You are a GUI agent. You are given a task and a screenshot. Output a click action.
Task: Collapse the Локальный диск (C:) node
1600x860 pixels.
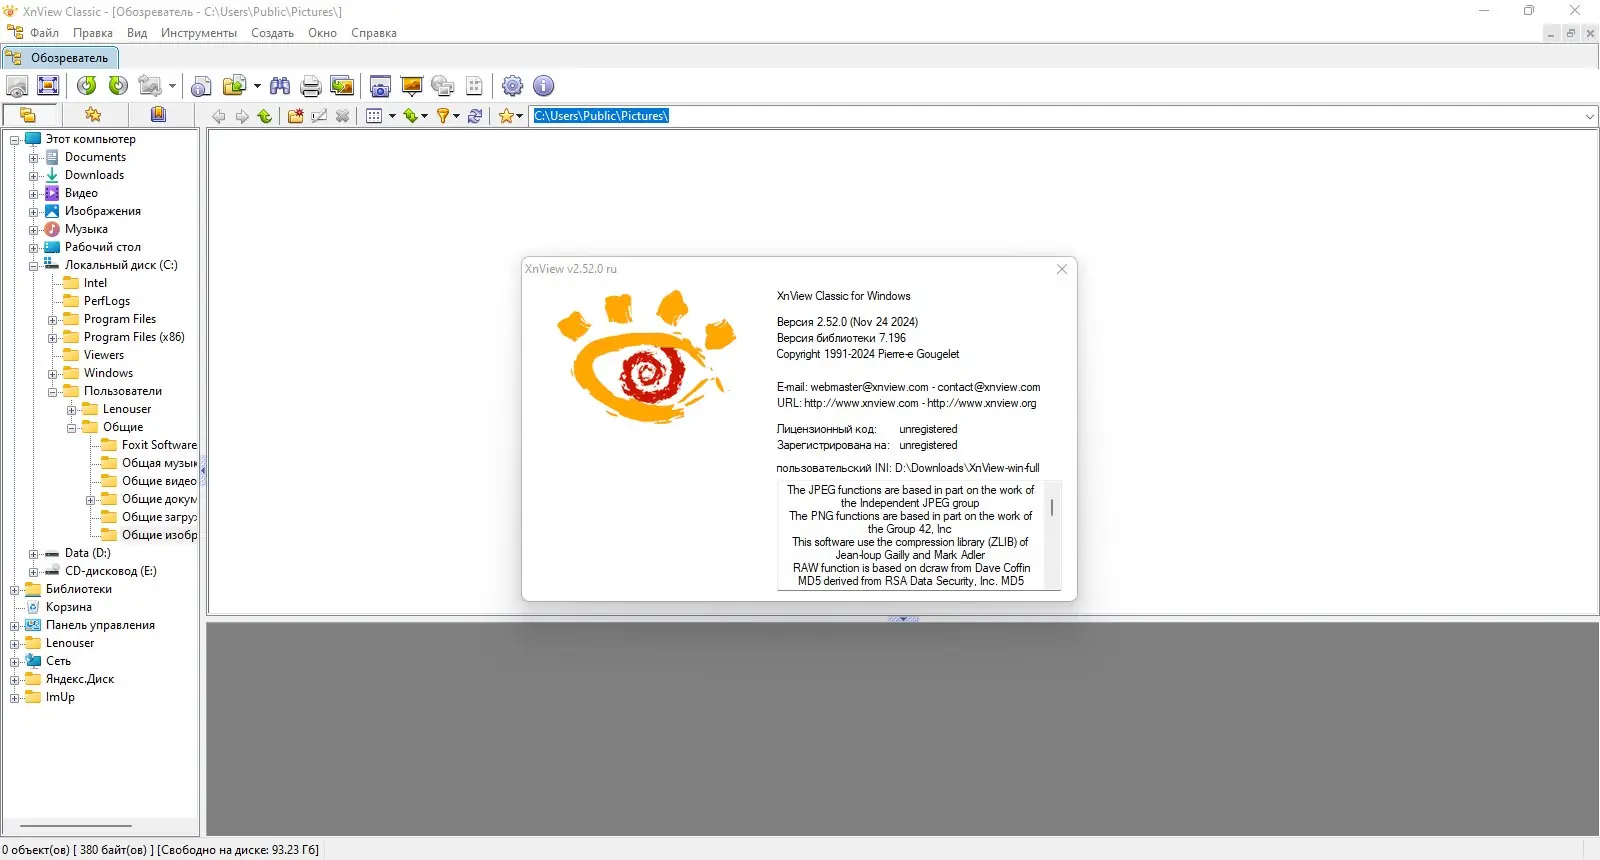pos(33,266)
